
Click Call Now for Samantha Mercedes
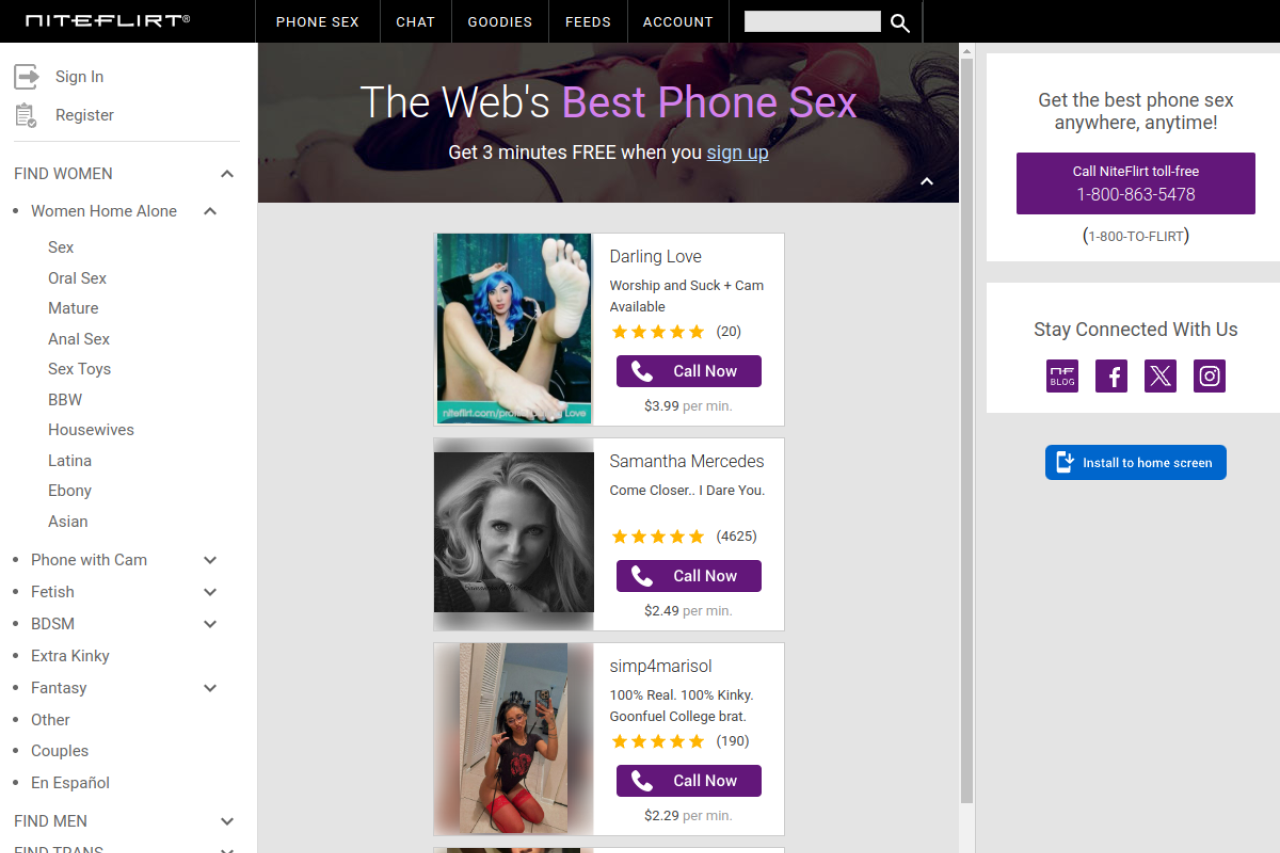688,576
